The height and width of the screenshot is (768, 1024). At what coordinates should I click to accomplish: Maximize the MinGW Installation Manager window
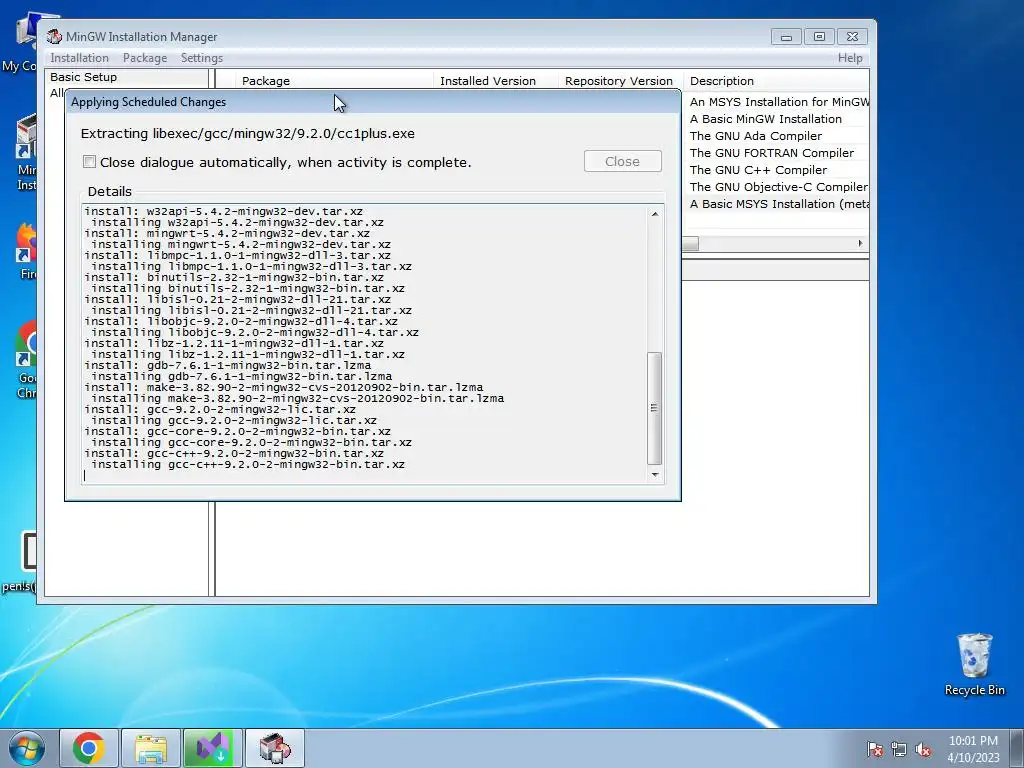coord(819,37)
